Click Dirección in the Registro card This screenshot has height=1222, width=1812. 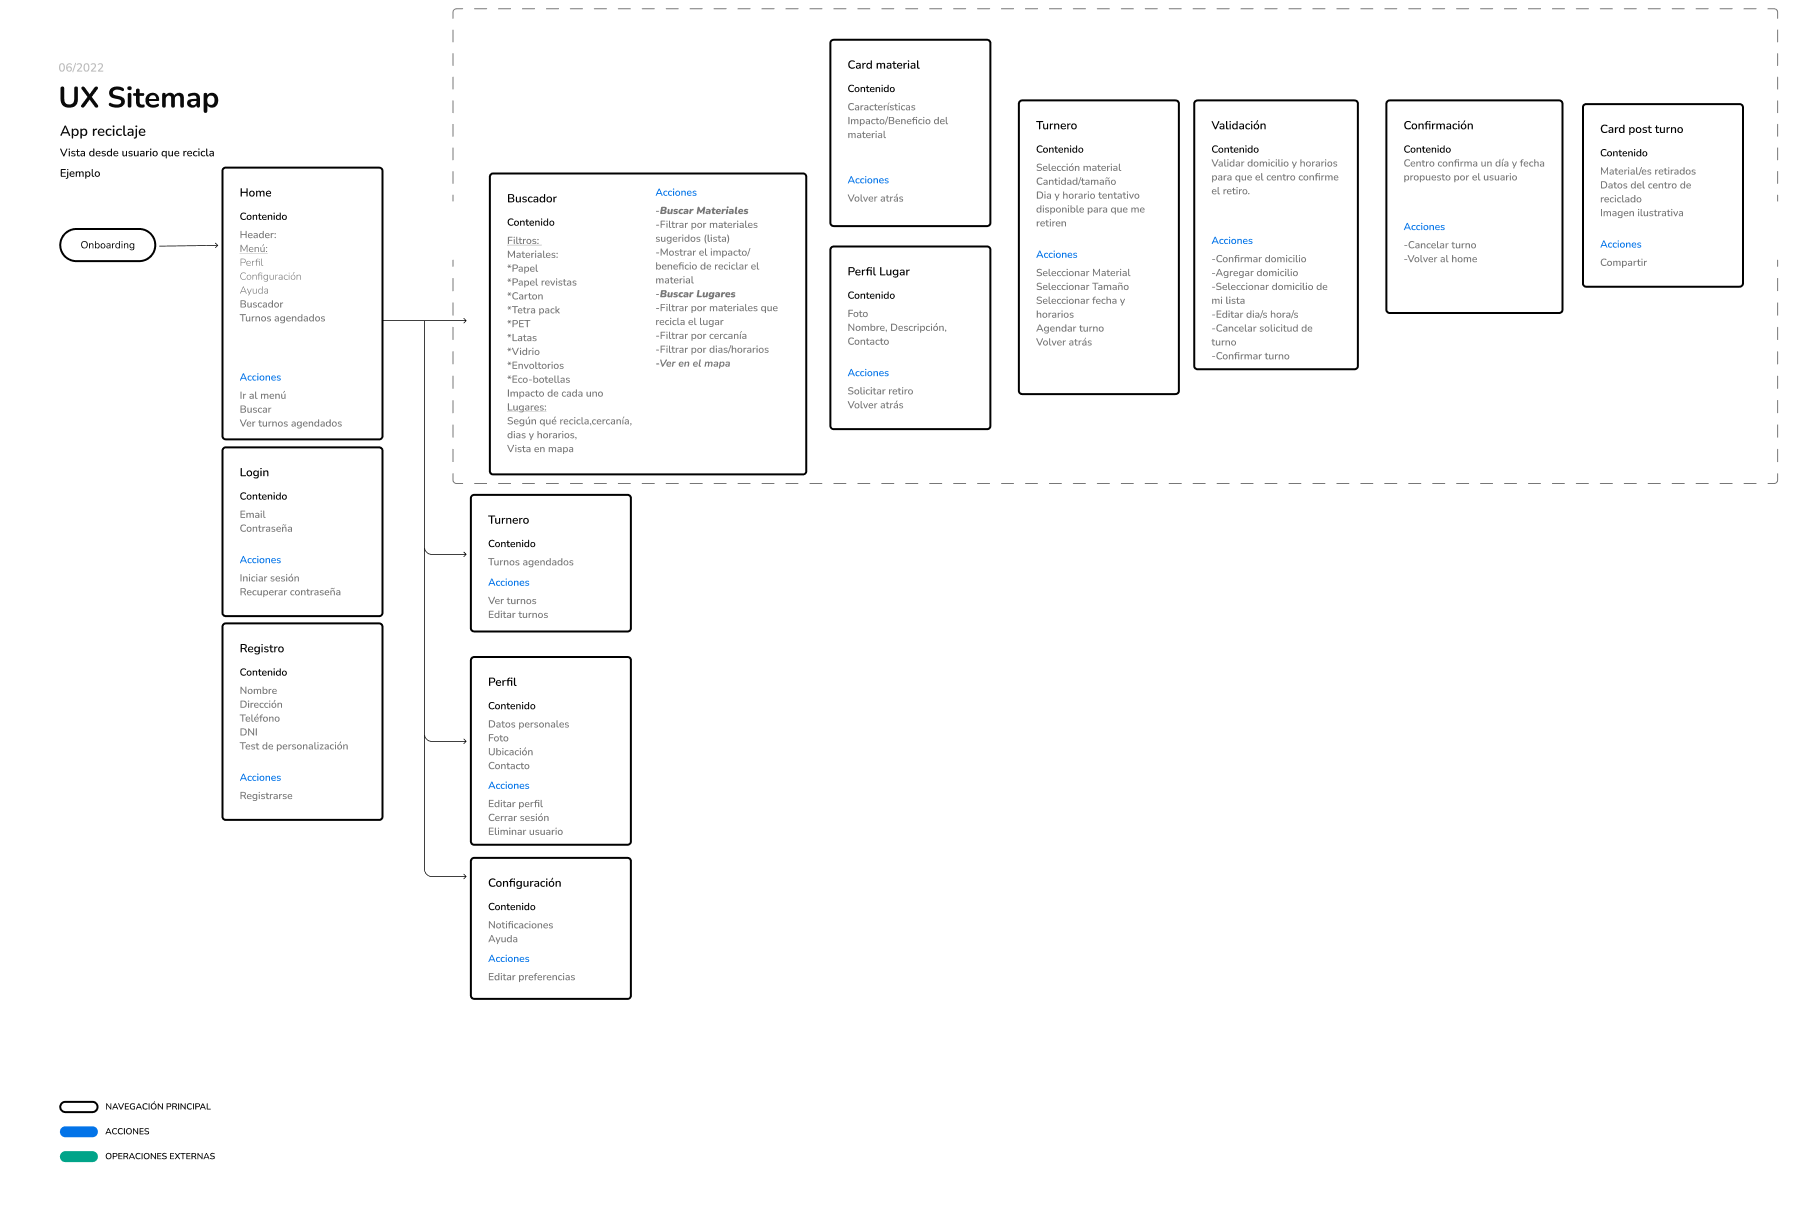tap(261, 705)
